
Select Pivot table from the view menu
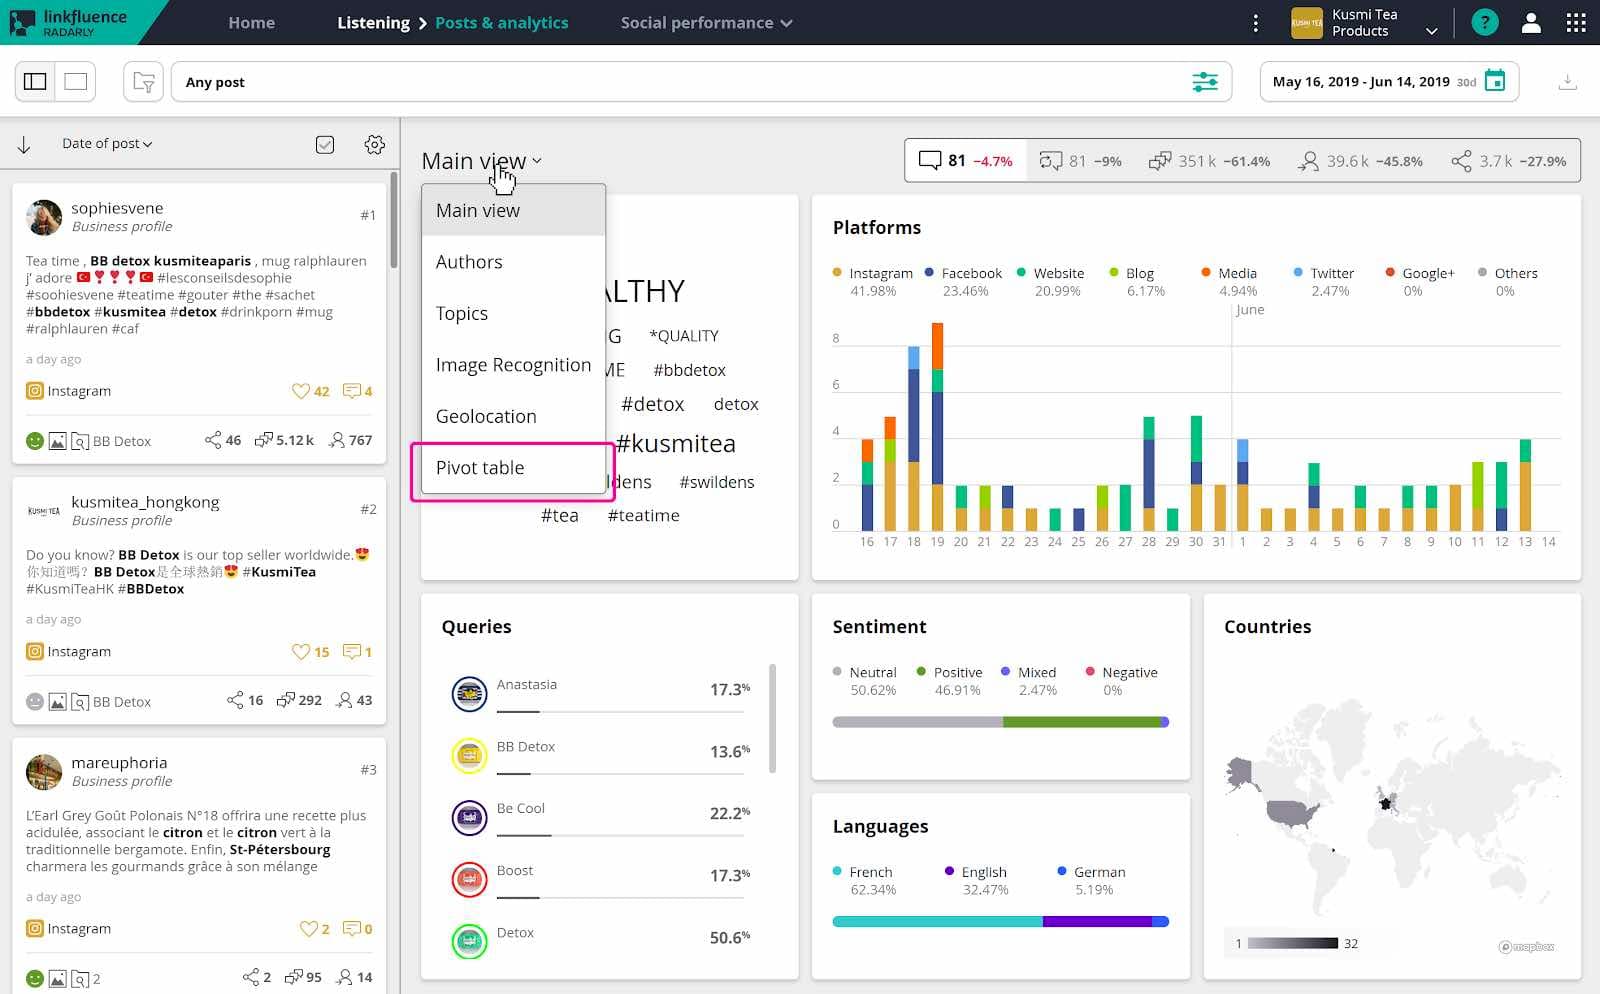pos(480,467)
